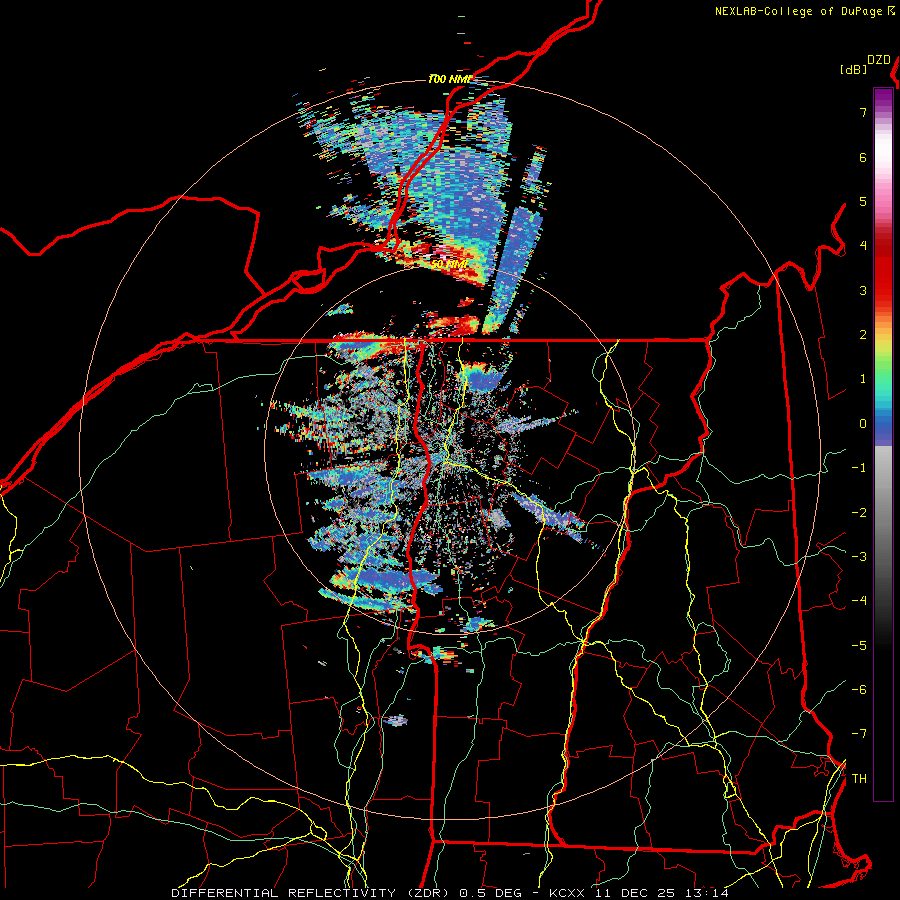The width and height of the screenshot is (900, 900).
Task: Click the -4 dB scale tick label
Action: coord(858,601)
